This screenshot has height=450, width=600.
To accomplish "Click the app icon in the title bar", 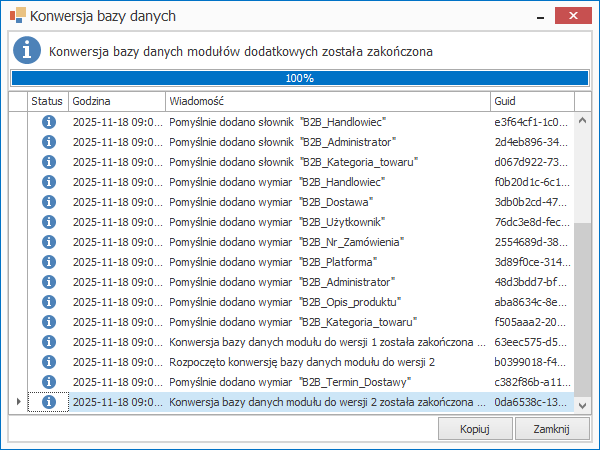I will tap(16, 16).
